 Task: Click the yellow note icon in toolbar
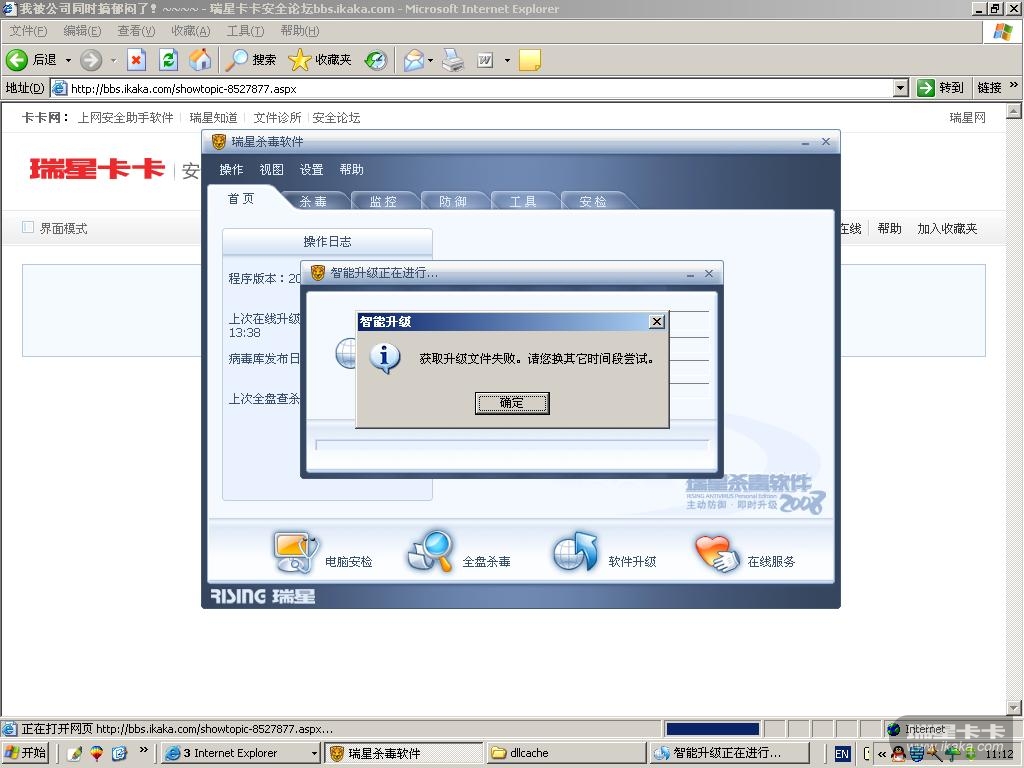tap(530, 60)
